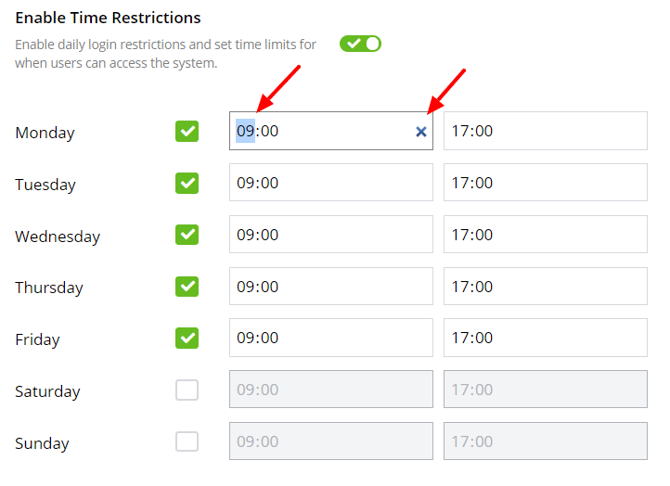Image resolution: width=670 pixels, height=486 pixels.
Task: Disable the Wednesday checkbox
Action: [187, 235]
